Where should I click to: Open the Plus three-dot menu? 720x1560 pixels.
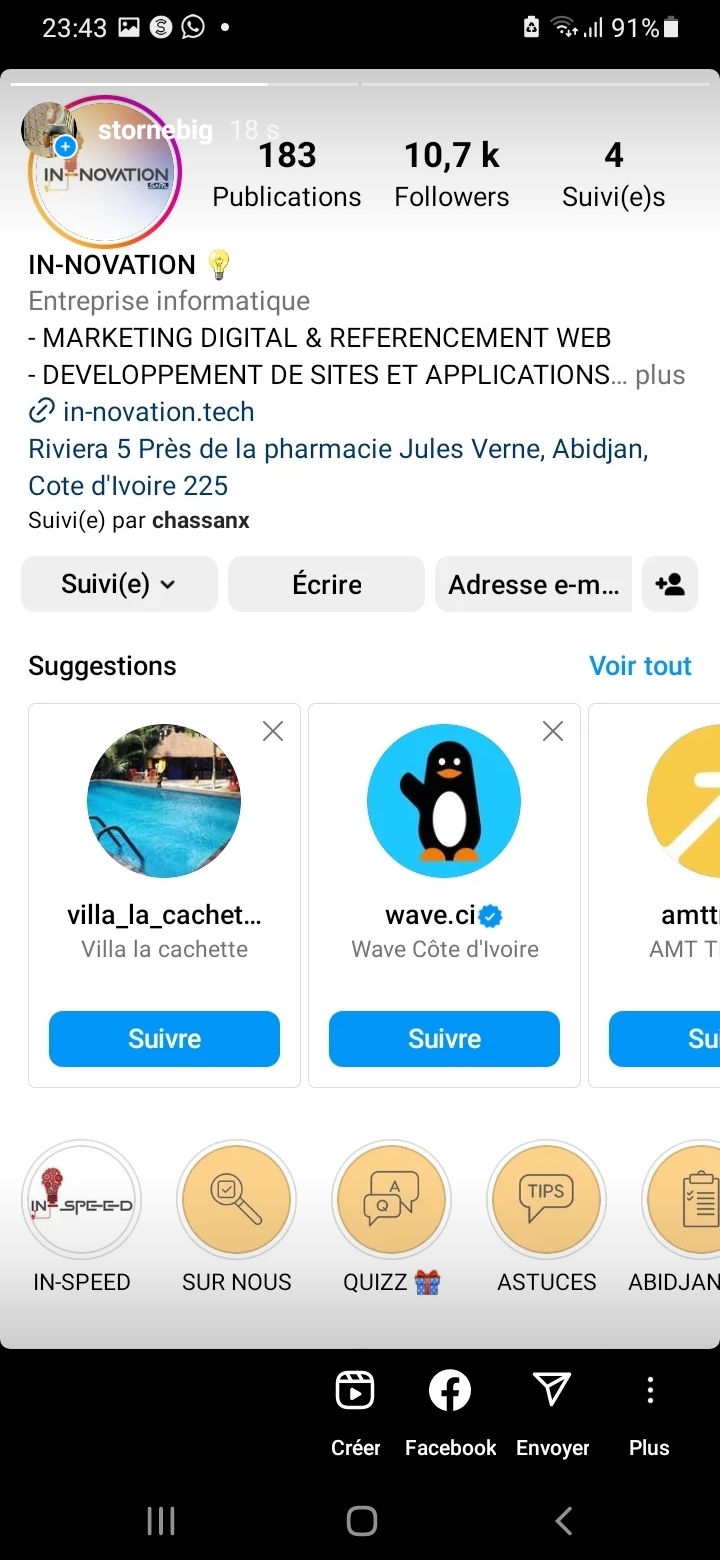tap(649, 1390)
